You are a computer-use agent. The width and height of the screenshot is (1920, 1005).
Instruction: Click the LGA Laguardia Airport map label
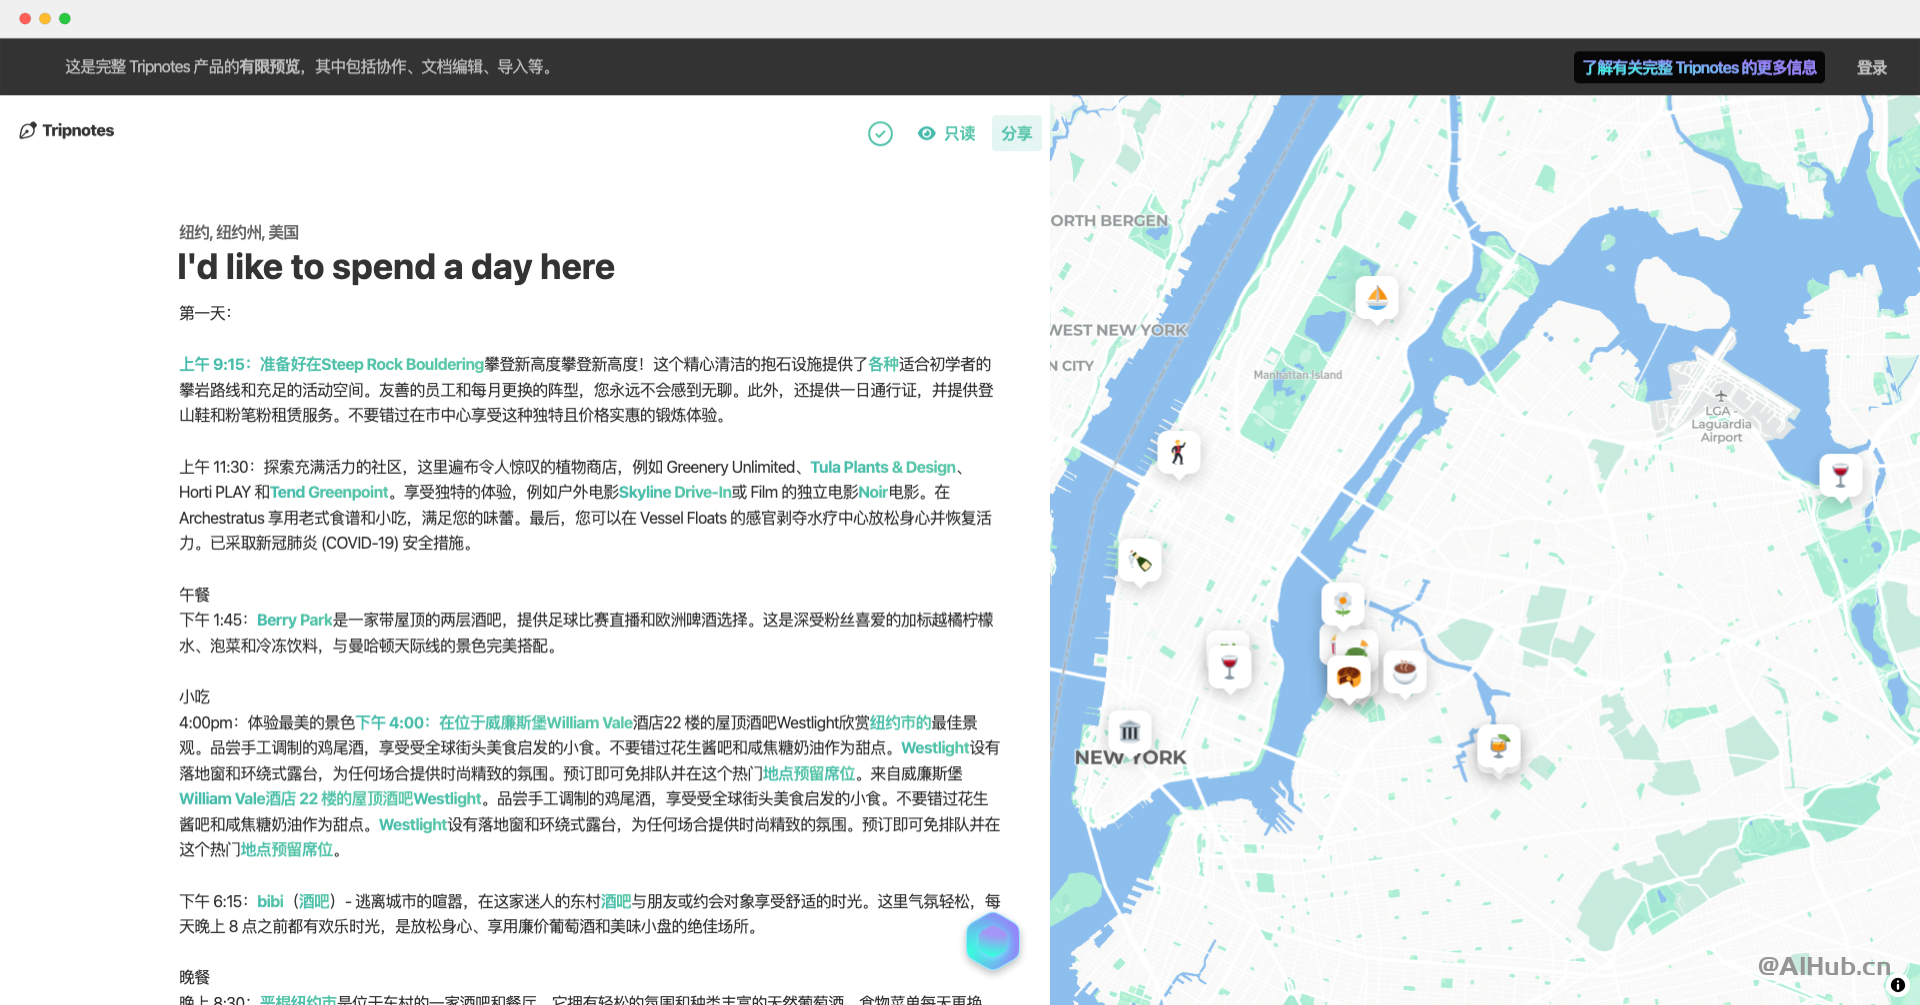(x=1721, y=424)
